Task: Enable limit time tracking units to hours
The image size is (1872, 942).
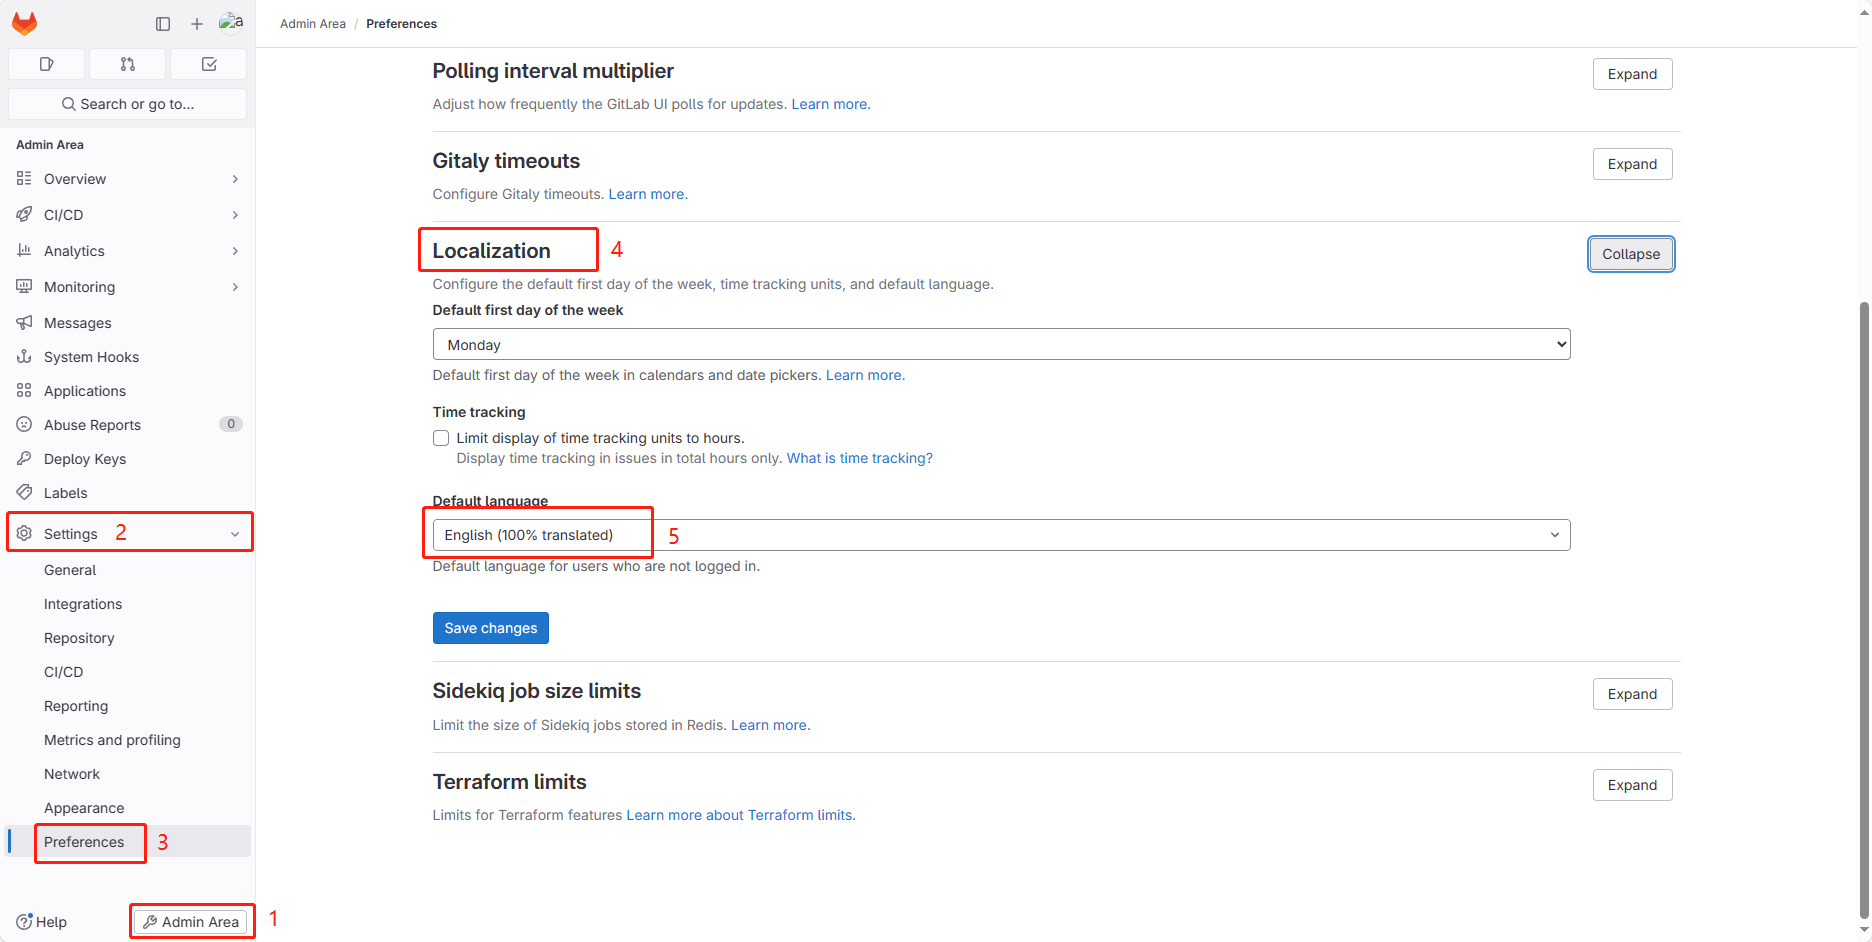Action: point(441,438)
